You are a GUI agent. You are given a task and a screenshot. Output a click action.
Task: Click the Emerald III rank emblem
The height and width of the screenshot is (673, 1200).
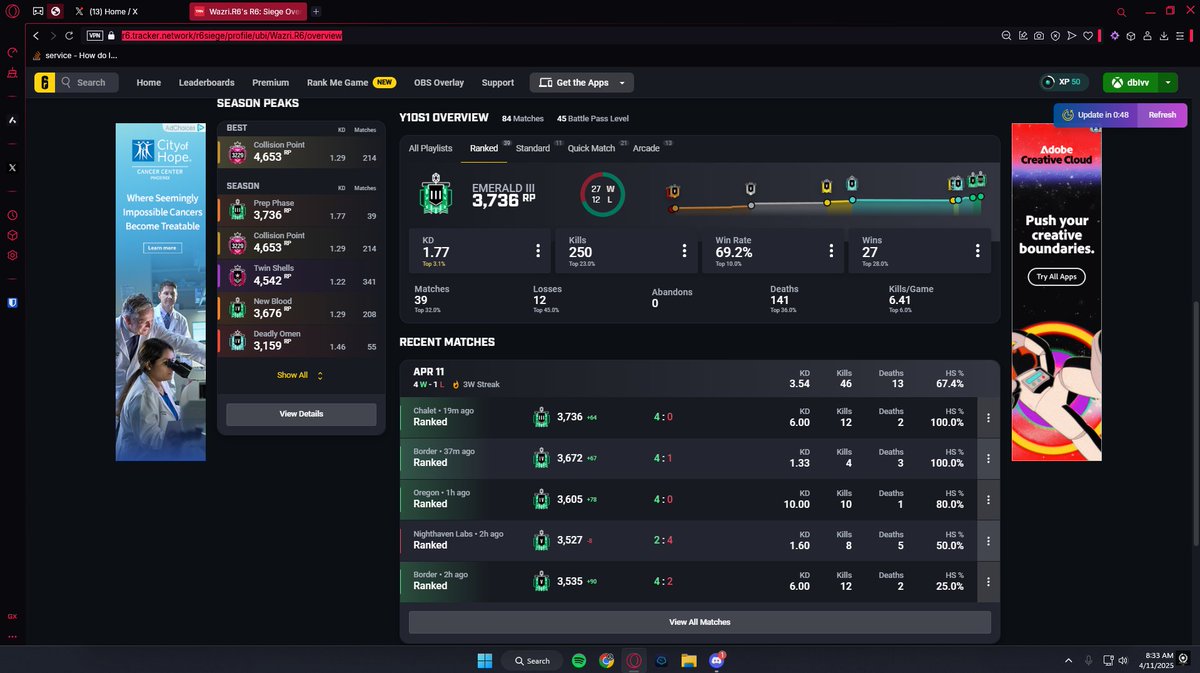[436, 194]
